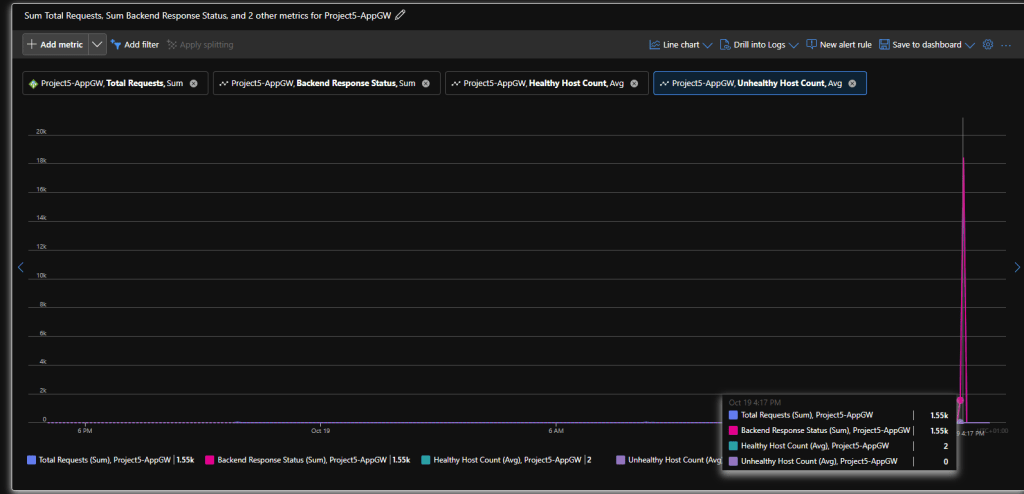Create a New alert rule

[x=839, y=45]
